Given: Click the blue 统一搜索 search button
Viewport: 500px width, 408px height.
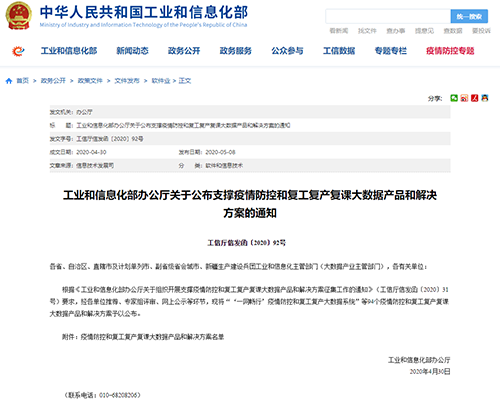Looking at the screenshot, I should pos(469,16).
